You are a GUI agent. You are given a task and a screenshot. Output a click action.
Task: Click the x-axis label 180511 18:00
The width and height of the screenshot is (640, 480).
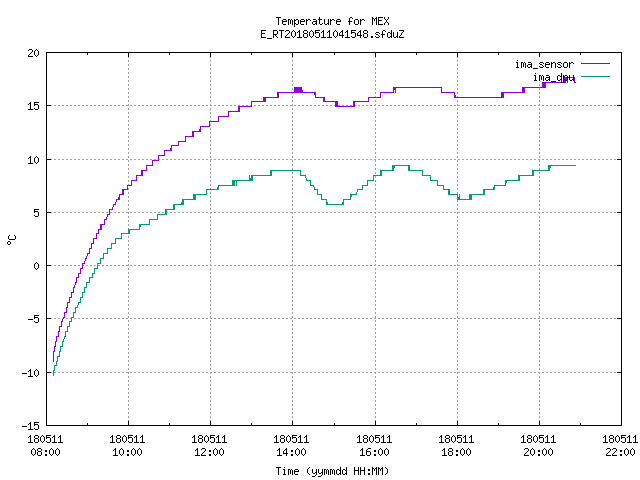[456, 445]
